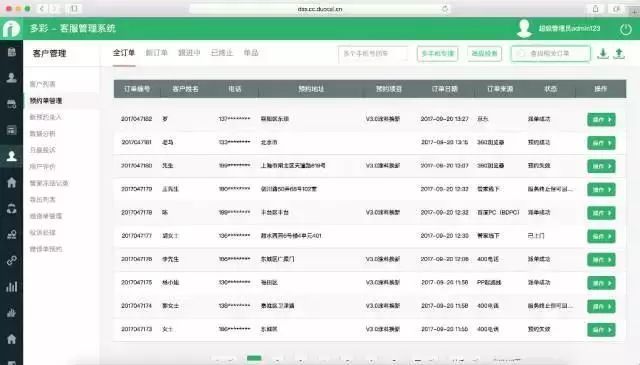Reload the page with the refresh icon
The image size is (640, 365).
coord(445,9)
